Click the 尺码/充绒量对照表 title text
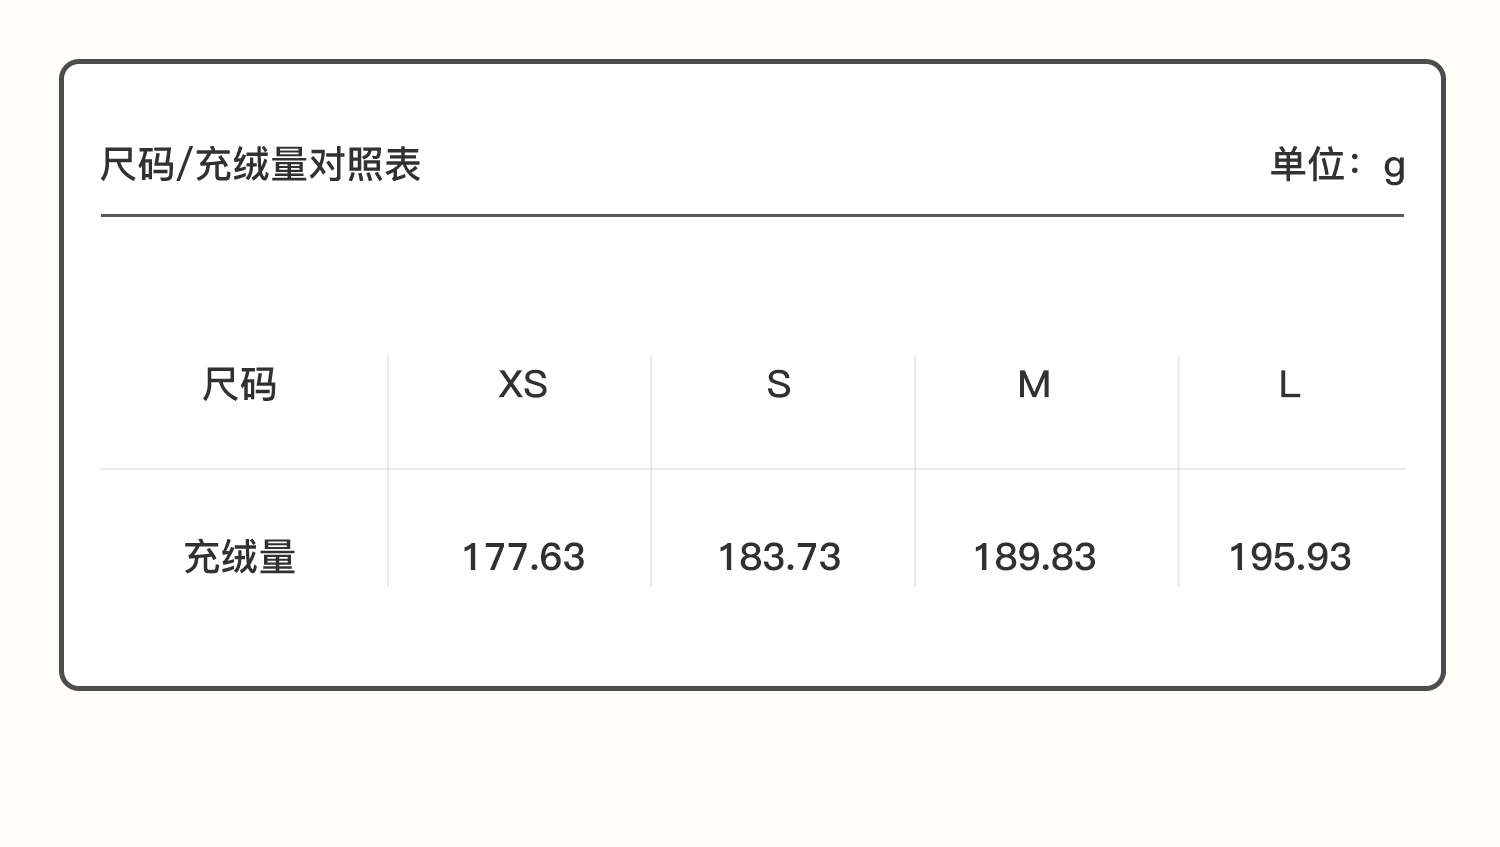The width and height of the screenshot is (1500, 847). pyautogui.click(x=260, y=165)
